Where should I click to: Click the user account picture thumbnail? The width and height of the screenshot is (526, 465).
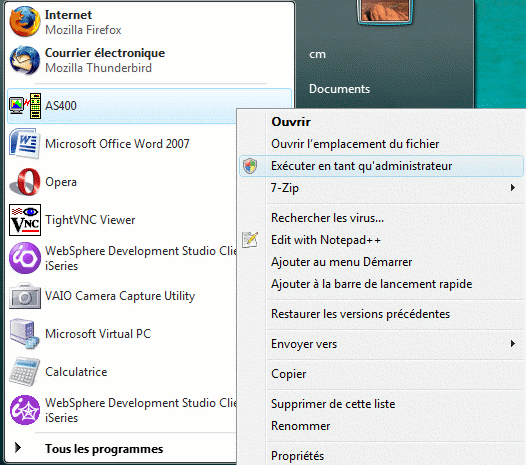[385, 11]
